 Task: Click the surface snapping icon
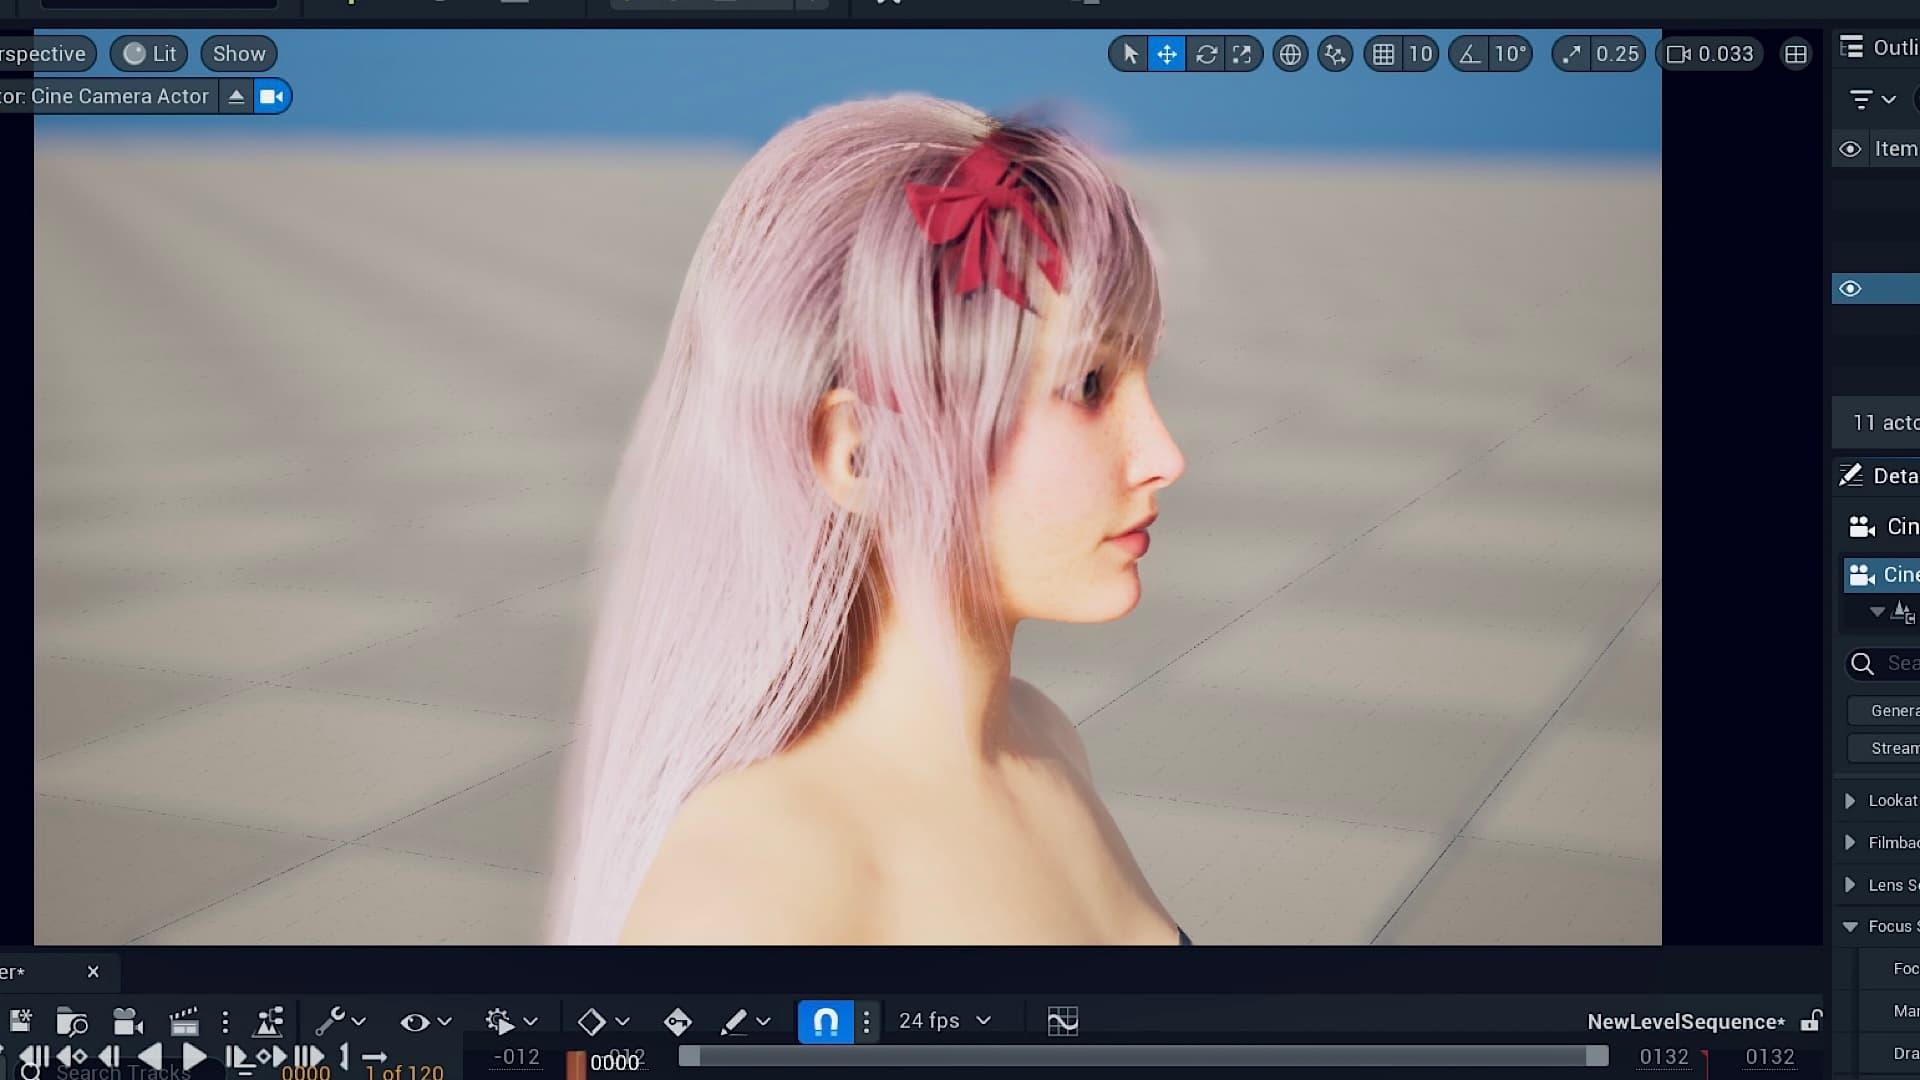click(1335, 54)
